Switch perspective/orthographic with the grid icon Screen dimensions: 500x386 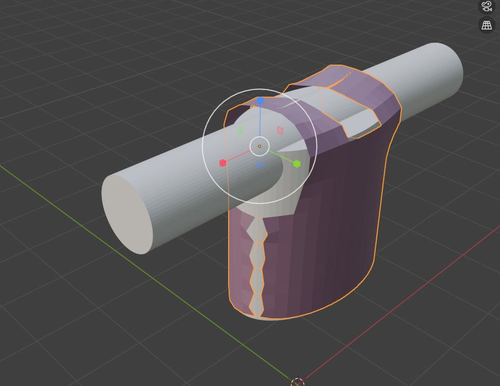(487, 25)
